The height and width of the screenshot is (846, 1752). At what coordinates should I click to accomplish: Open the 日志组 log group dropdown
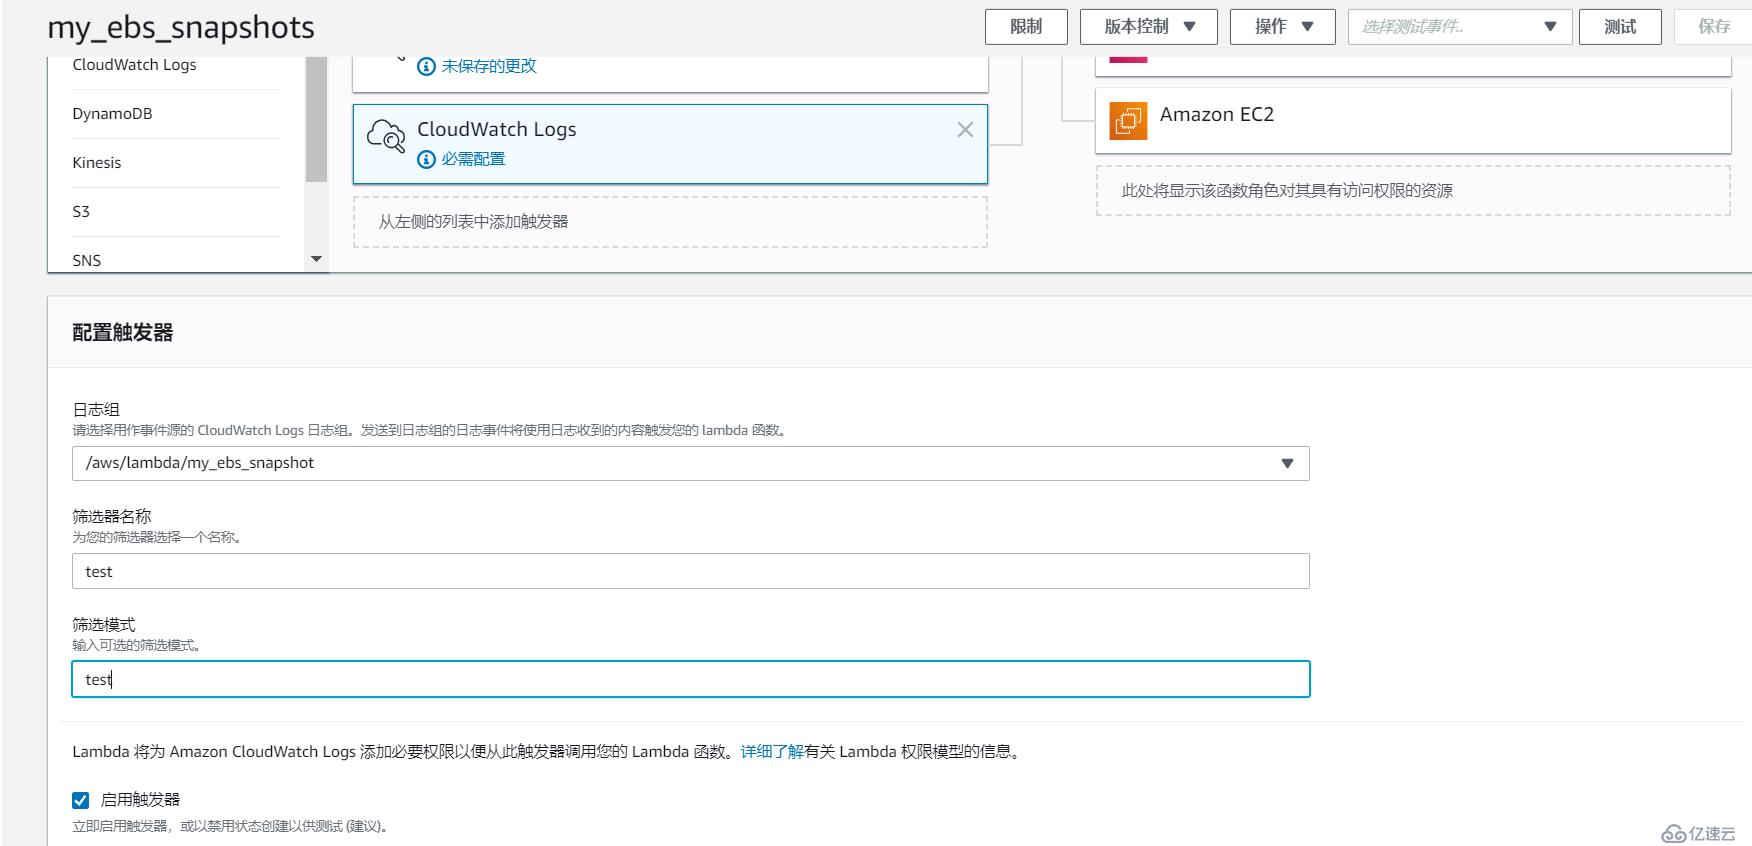point(690,463)
